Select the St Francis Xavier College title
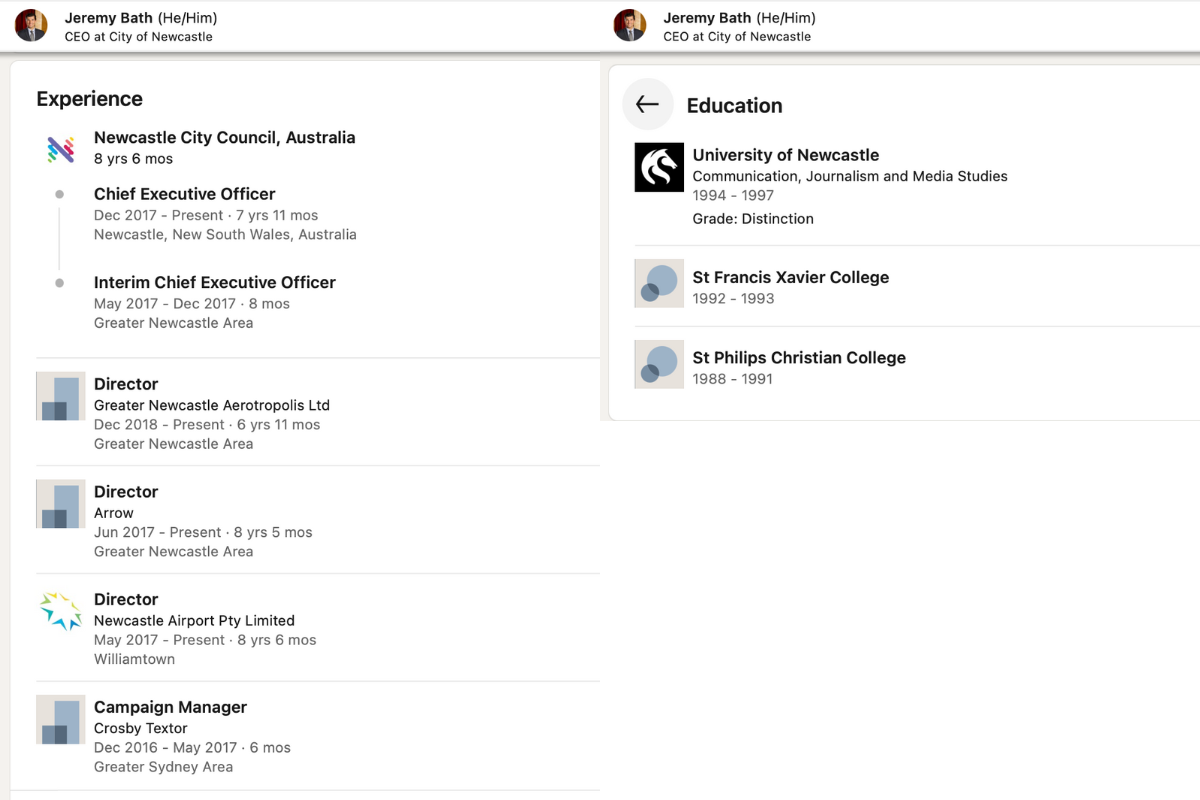Image resolution: width=1200 pixels, height=800 pixels. point(790,277)
